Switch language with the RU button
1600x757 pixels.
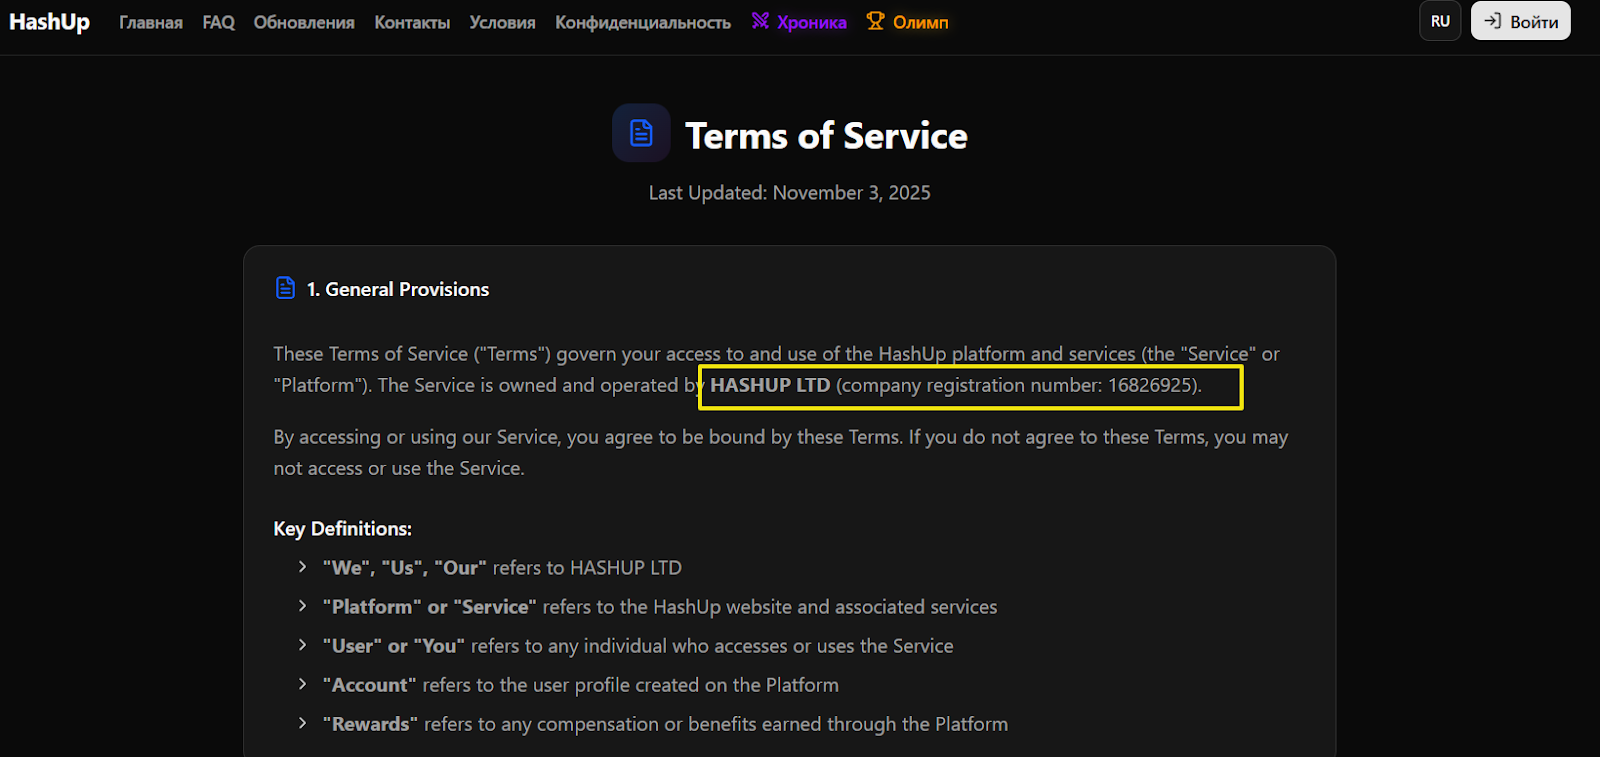tap(1440, 21)
